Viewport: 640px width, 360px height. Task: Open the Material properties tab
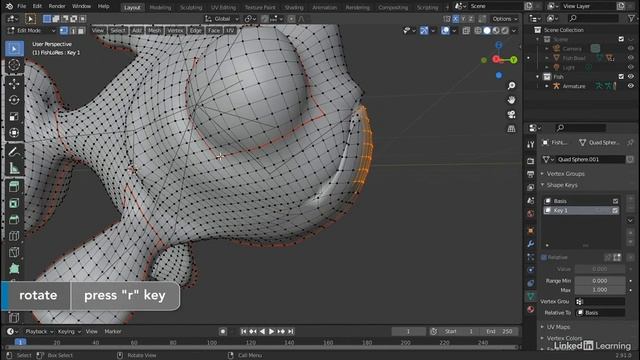tap(531, 309)
